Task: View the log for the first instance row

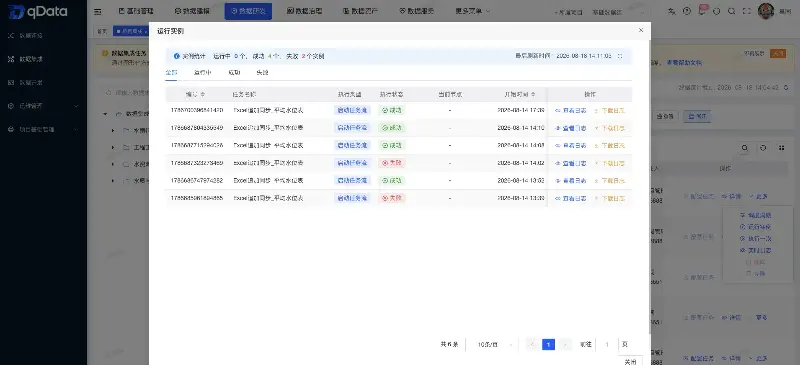Action: click(x=570, y=110)
